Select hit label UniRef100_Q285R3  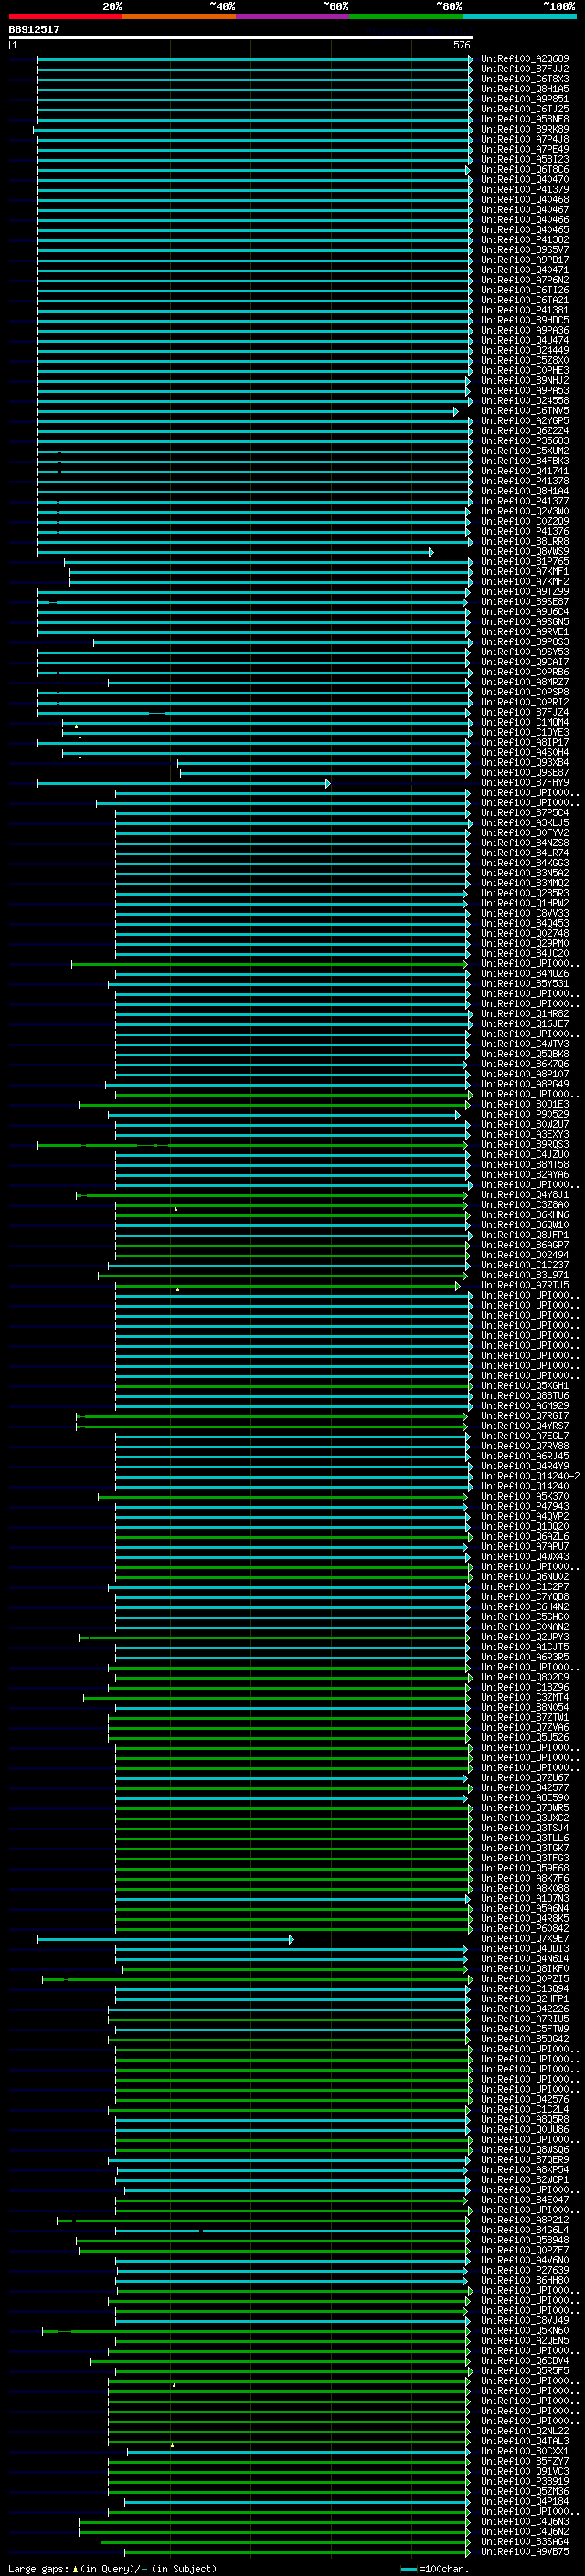click(525, 893)
